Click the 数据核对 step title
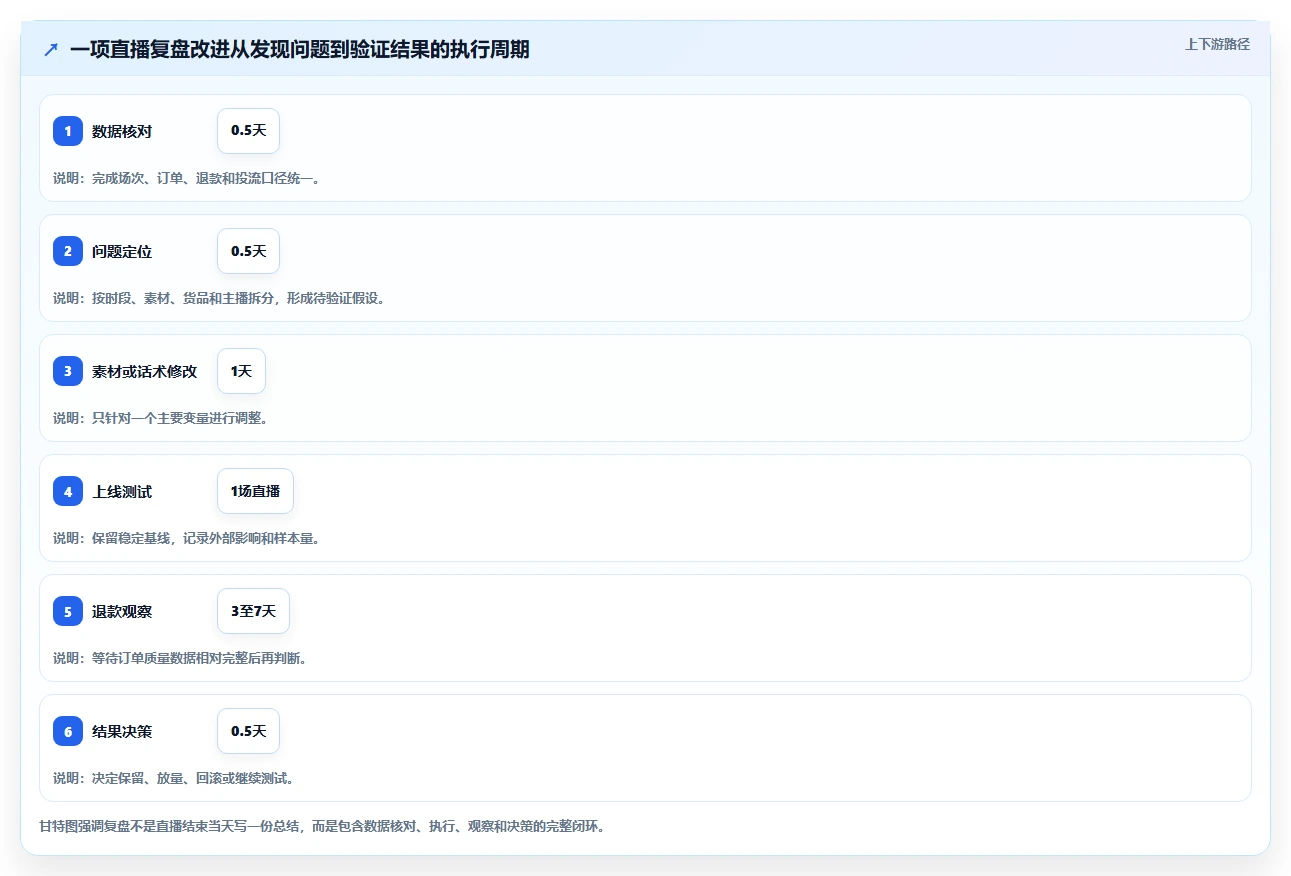The height and width of the screenshot is (876, 1291). [122, 131]
